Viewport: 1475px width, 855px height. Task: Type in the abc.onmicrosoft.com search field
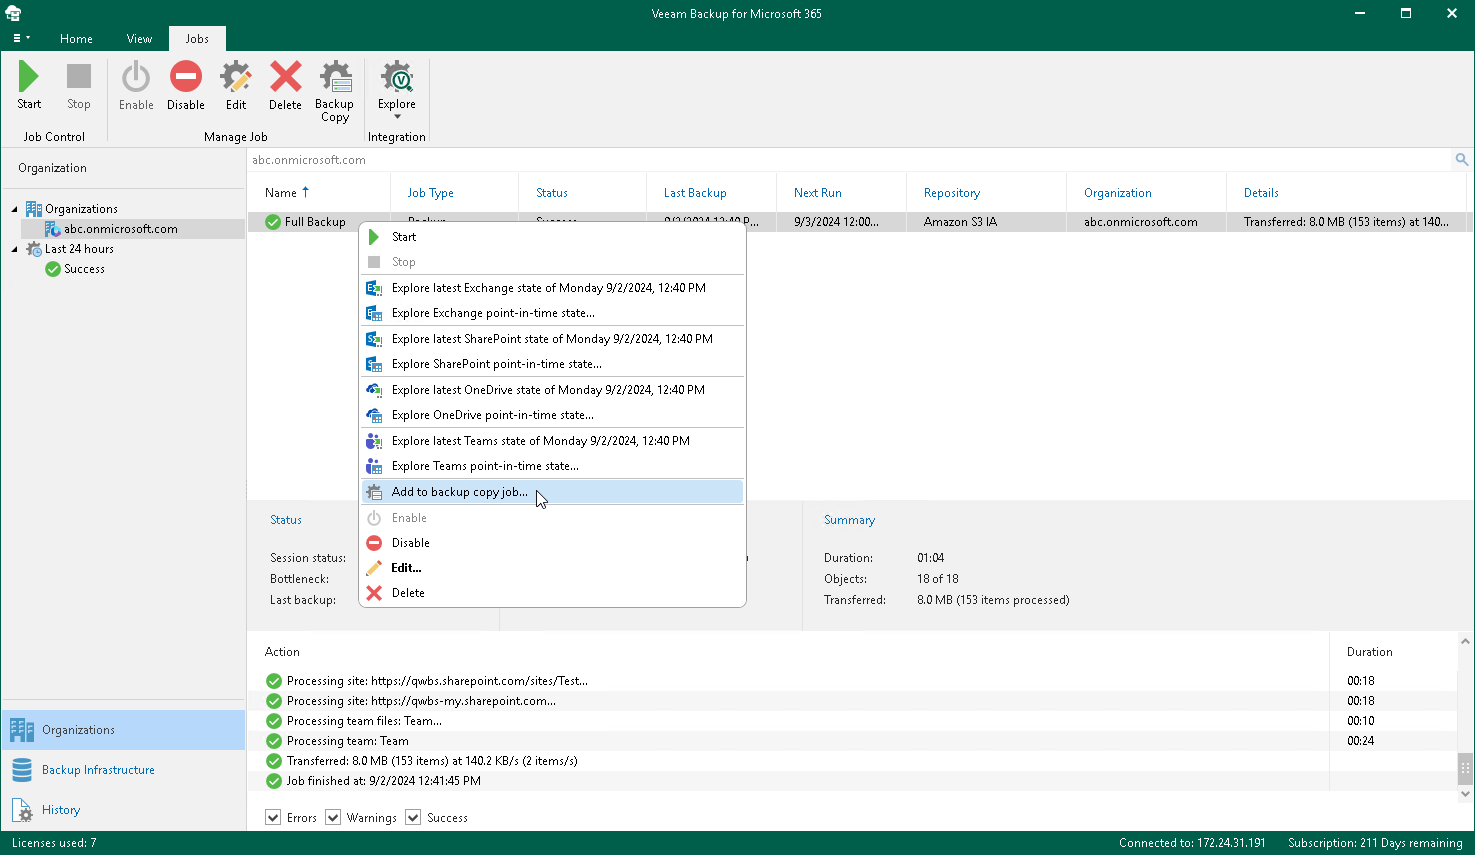tap(849, 160)
